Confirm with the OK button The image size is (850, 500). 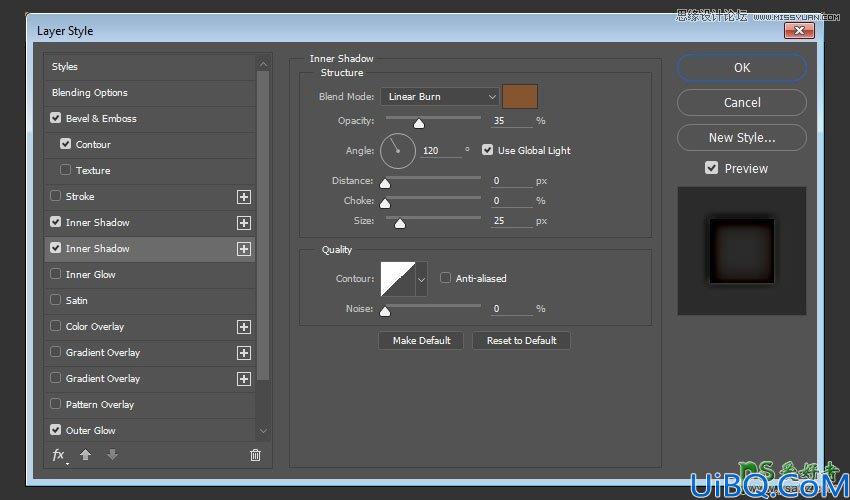click(x=742, y=68)
